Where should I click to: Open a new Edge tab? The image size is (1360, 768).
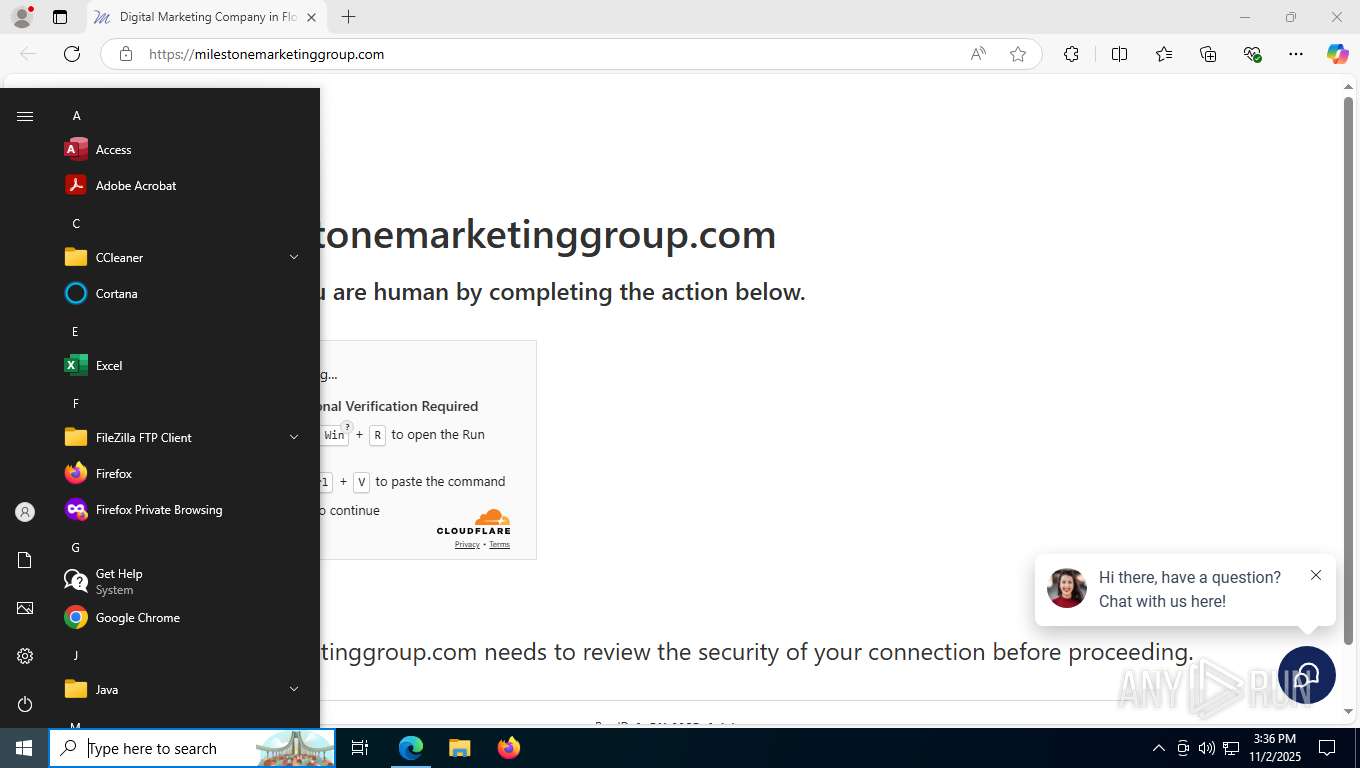[348, 17]
